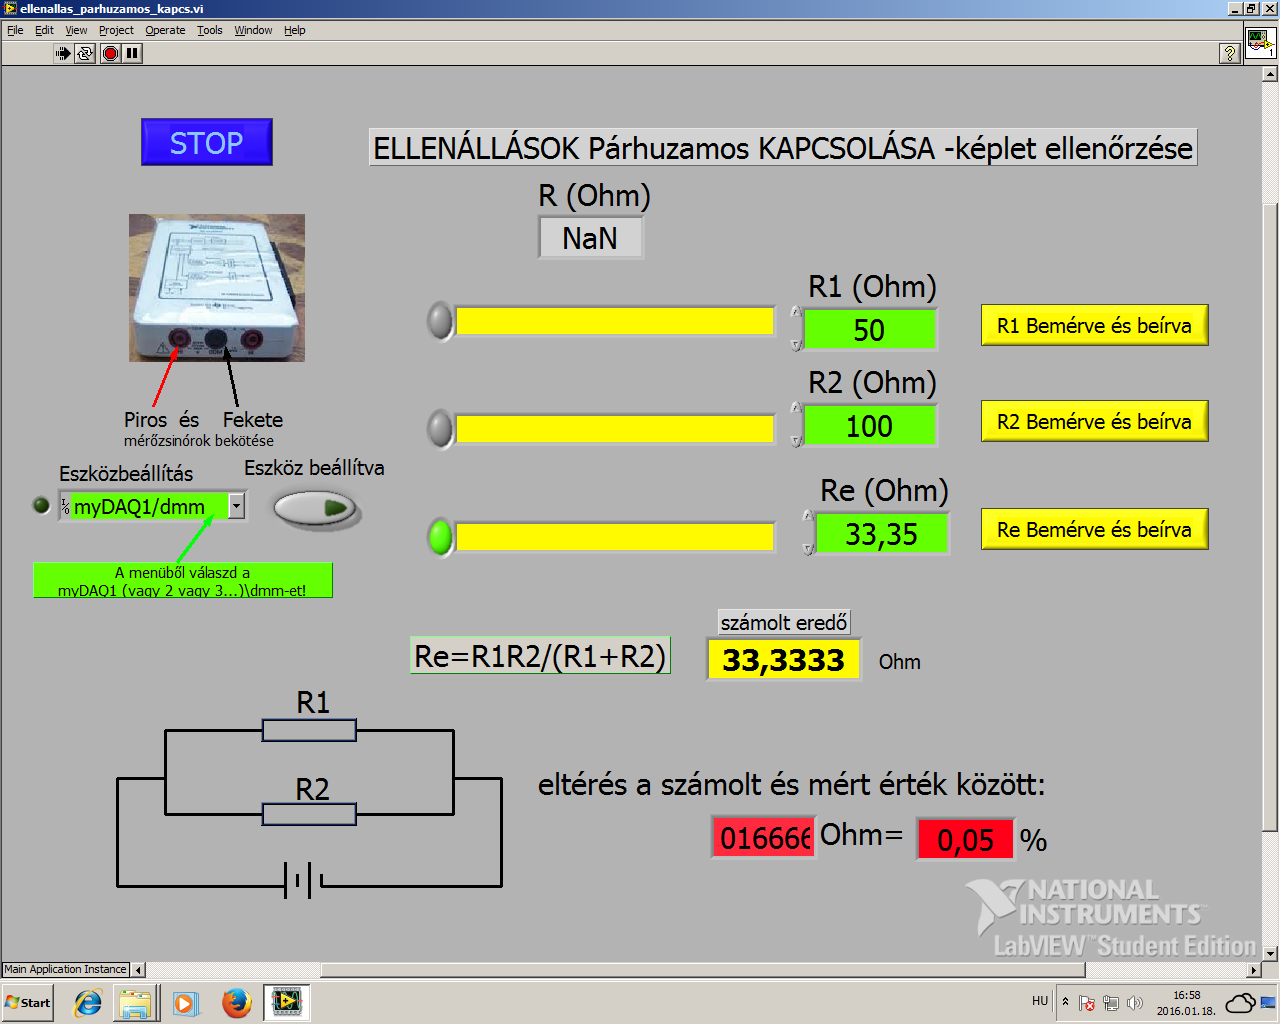
Task: Decrement the R2 (Ohm) value stepper
Action: click(796, 441)
